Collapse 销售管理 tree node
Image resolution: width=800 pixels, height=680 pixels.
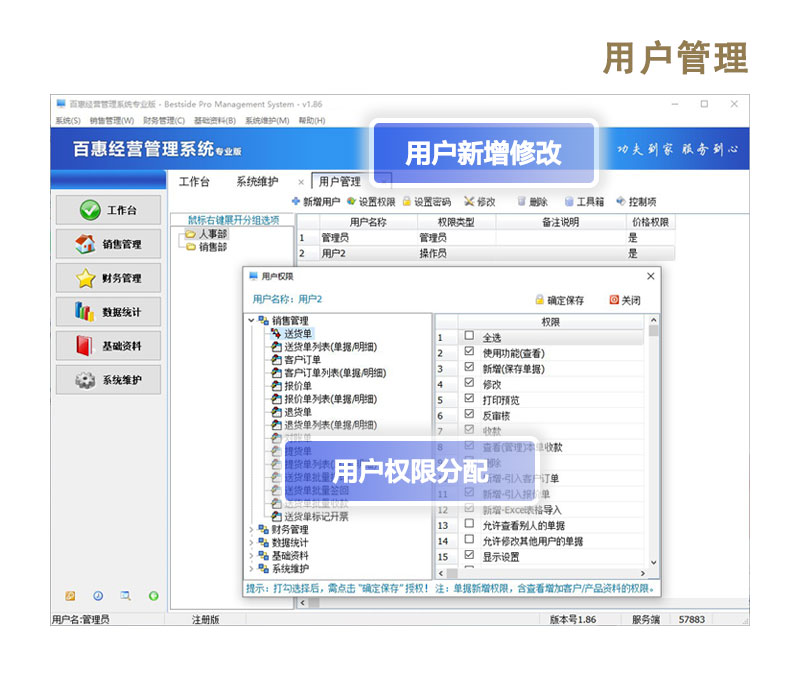click(251, 320)
